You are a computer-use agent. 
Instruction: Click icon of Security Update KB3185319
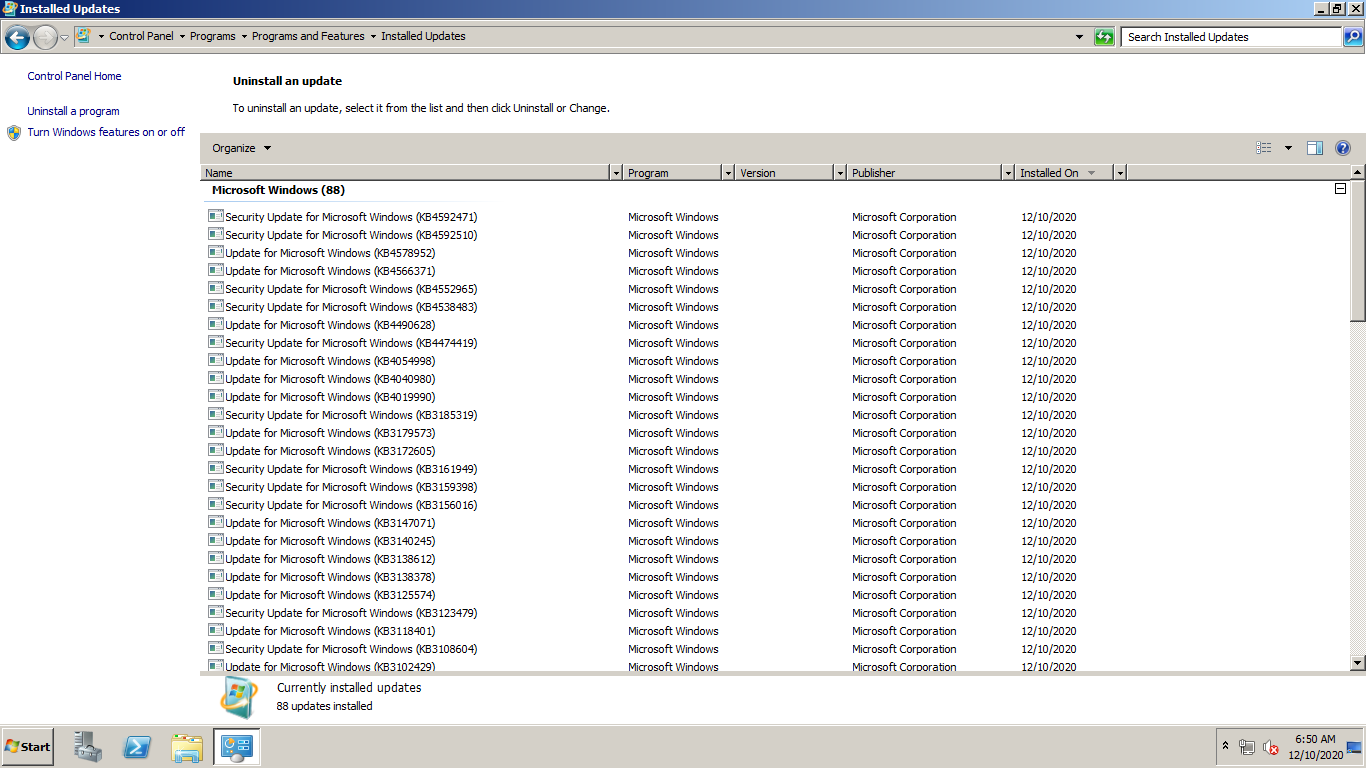[216, 414]
